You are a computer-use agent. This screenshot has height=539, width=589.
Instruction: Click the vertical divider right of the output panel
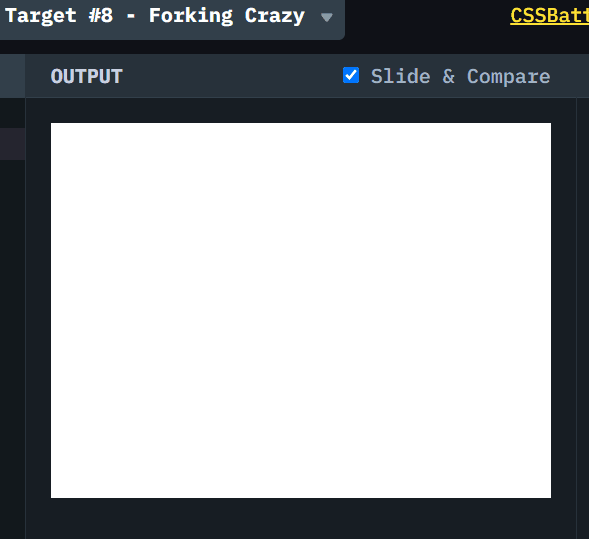(x=576, y=319)
